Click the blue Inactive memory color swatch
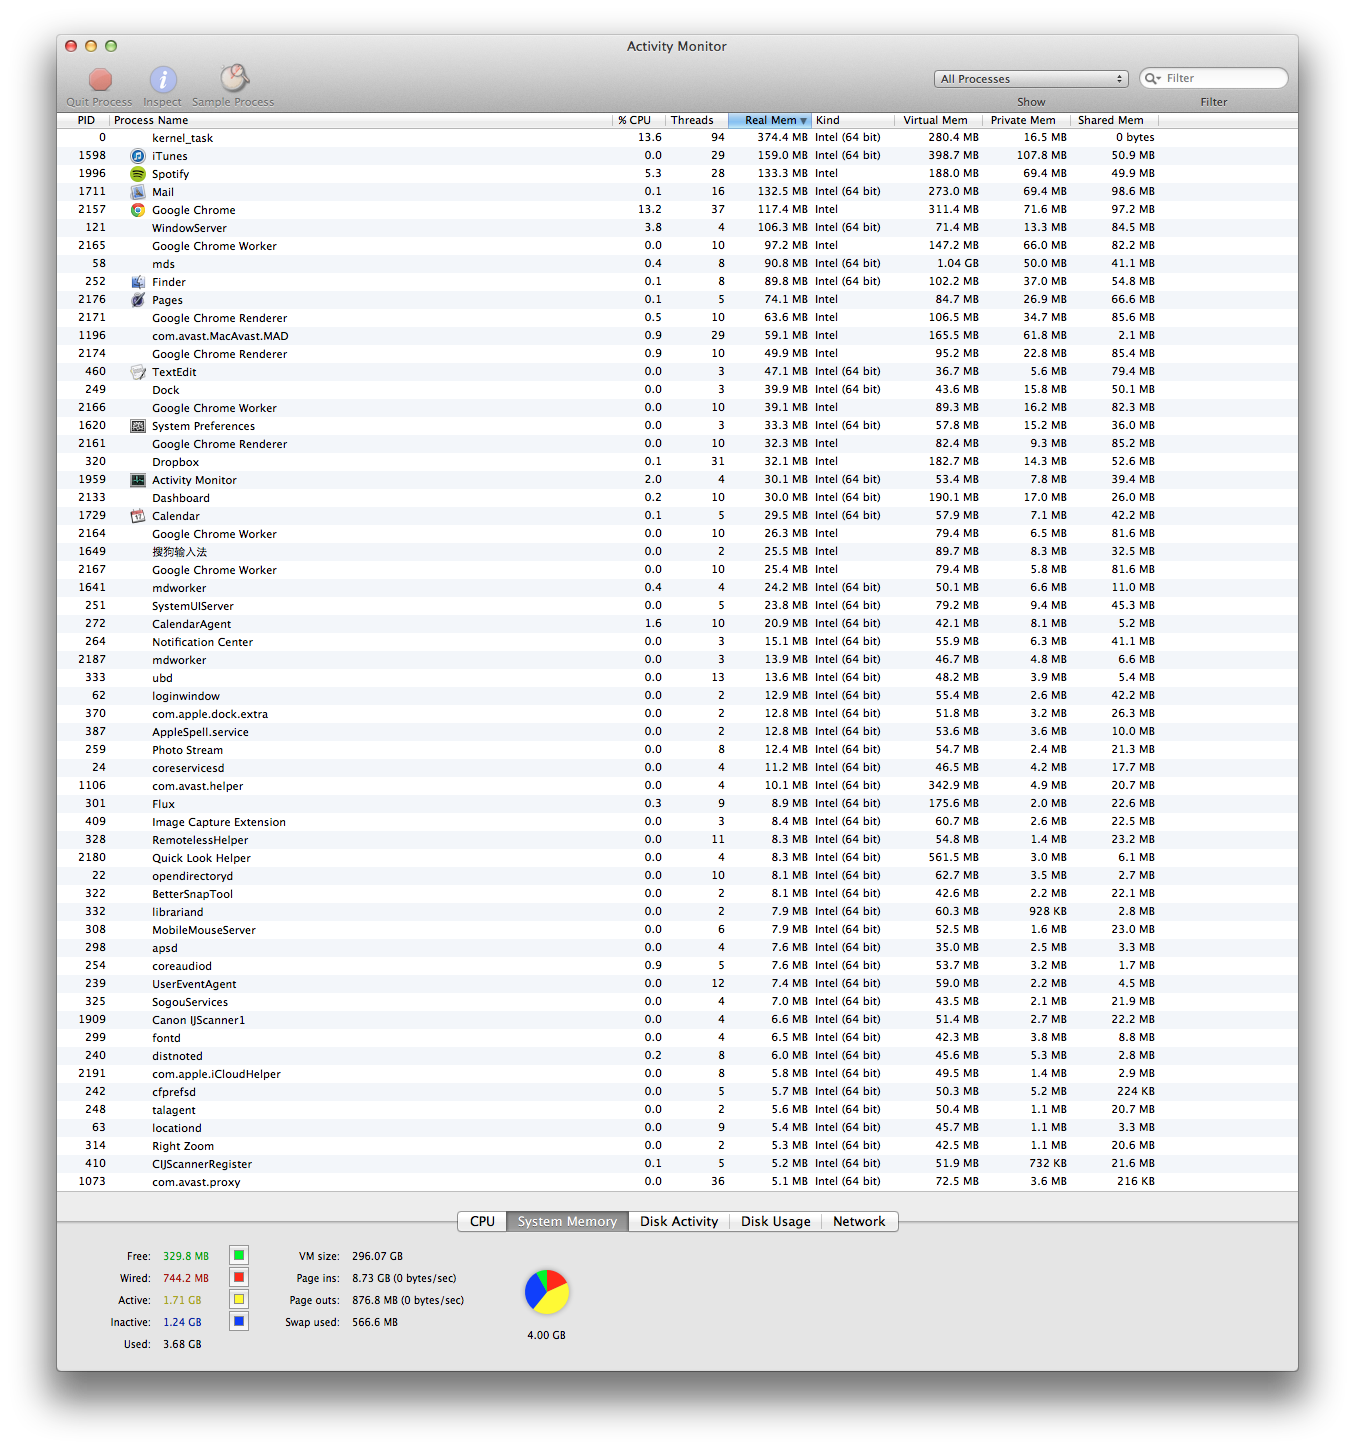Viewport: 1355px width, 1450px height. tap(239, 1321)
